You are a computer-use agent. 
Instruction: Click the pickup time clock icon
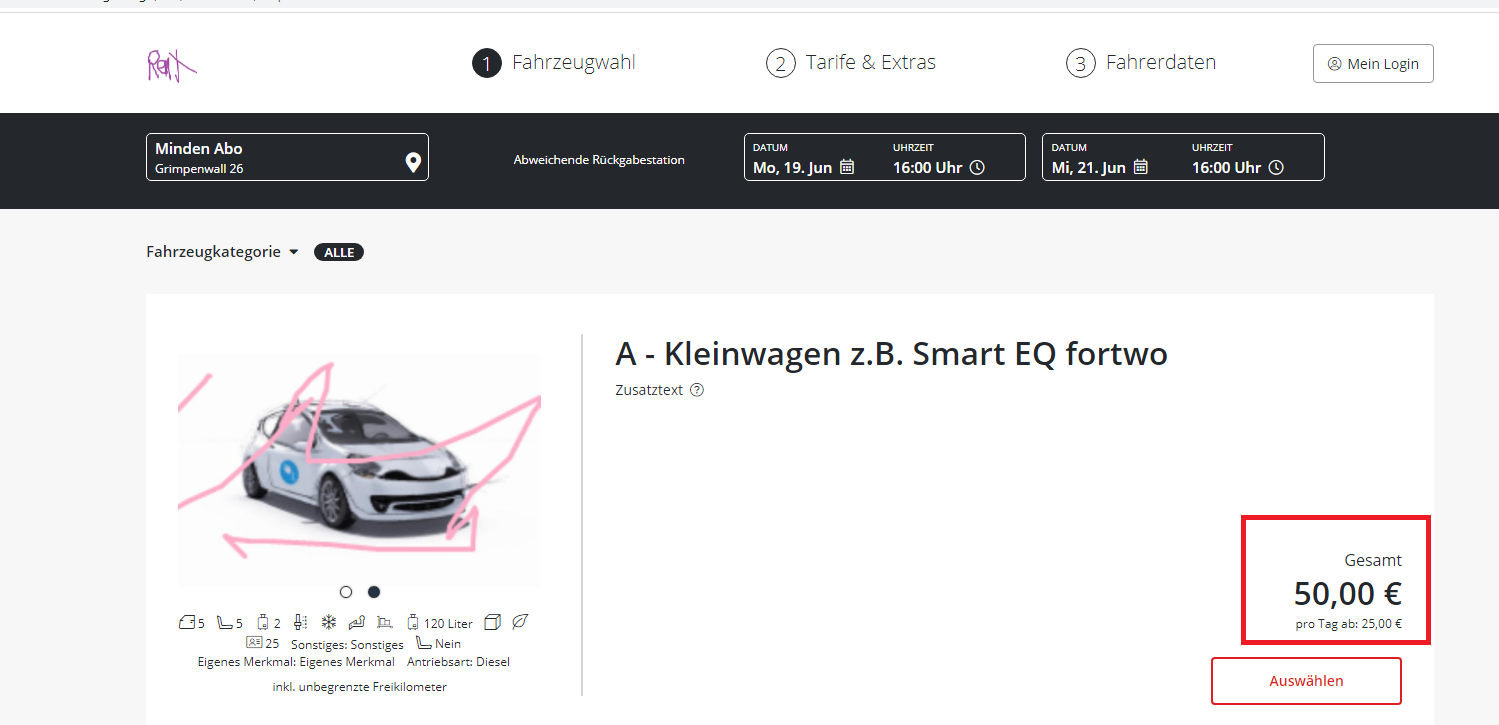pyautogui.click(x=978, y=168)
